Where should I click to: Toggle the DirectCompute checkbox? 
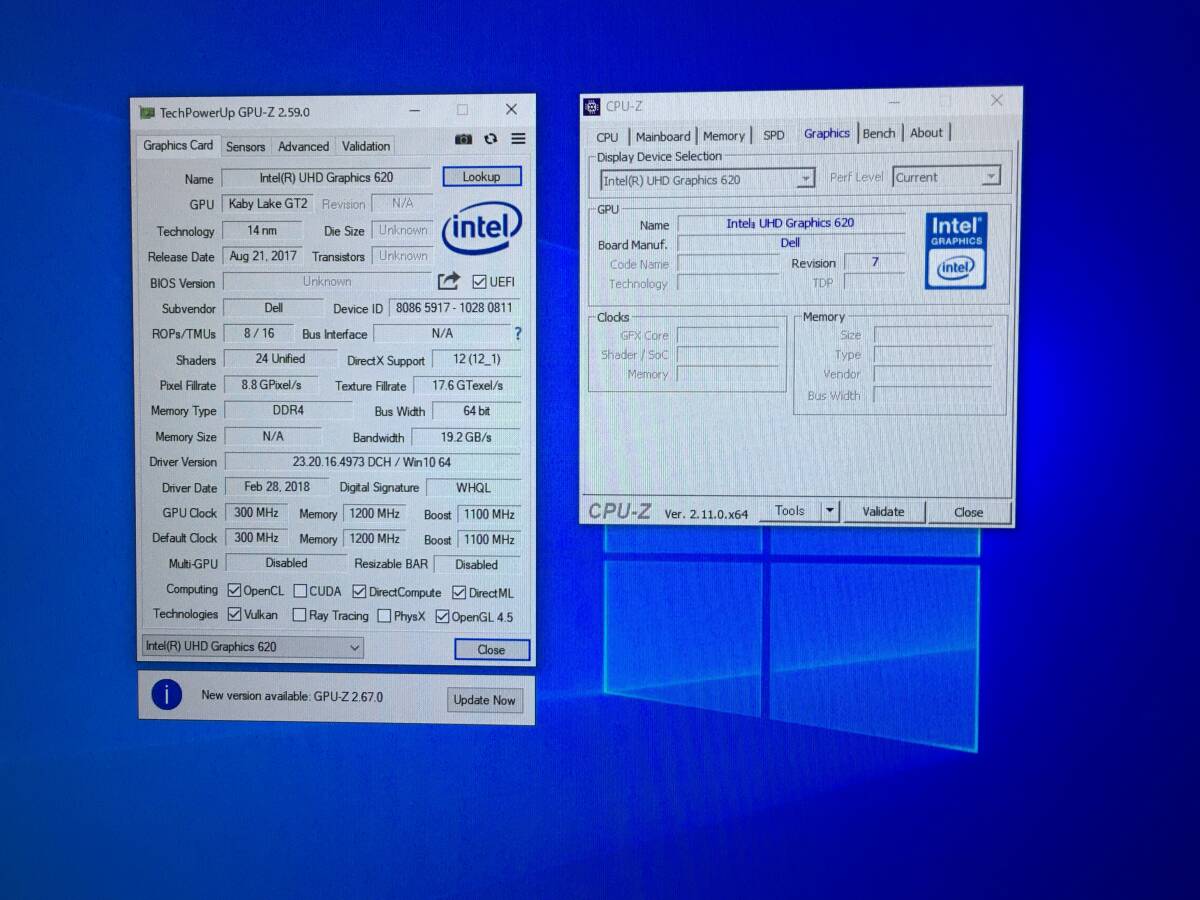(359, 592)
